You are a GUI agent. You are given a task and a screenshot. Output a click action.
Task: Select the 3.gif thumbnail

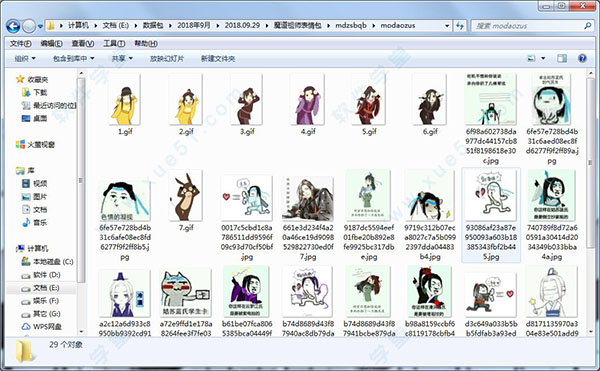point(247,100)
